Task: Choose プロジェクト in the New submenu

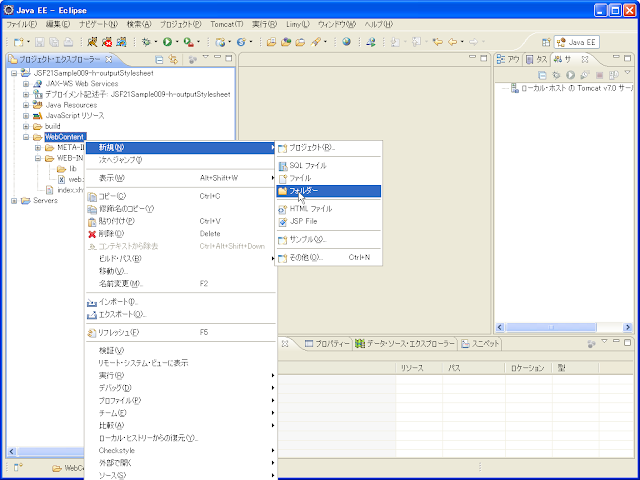Action: click(329, 148)
